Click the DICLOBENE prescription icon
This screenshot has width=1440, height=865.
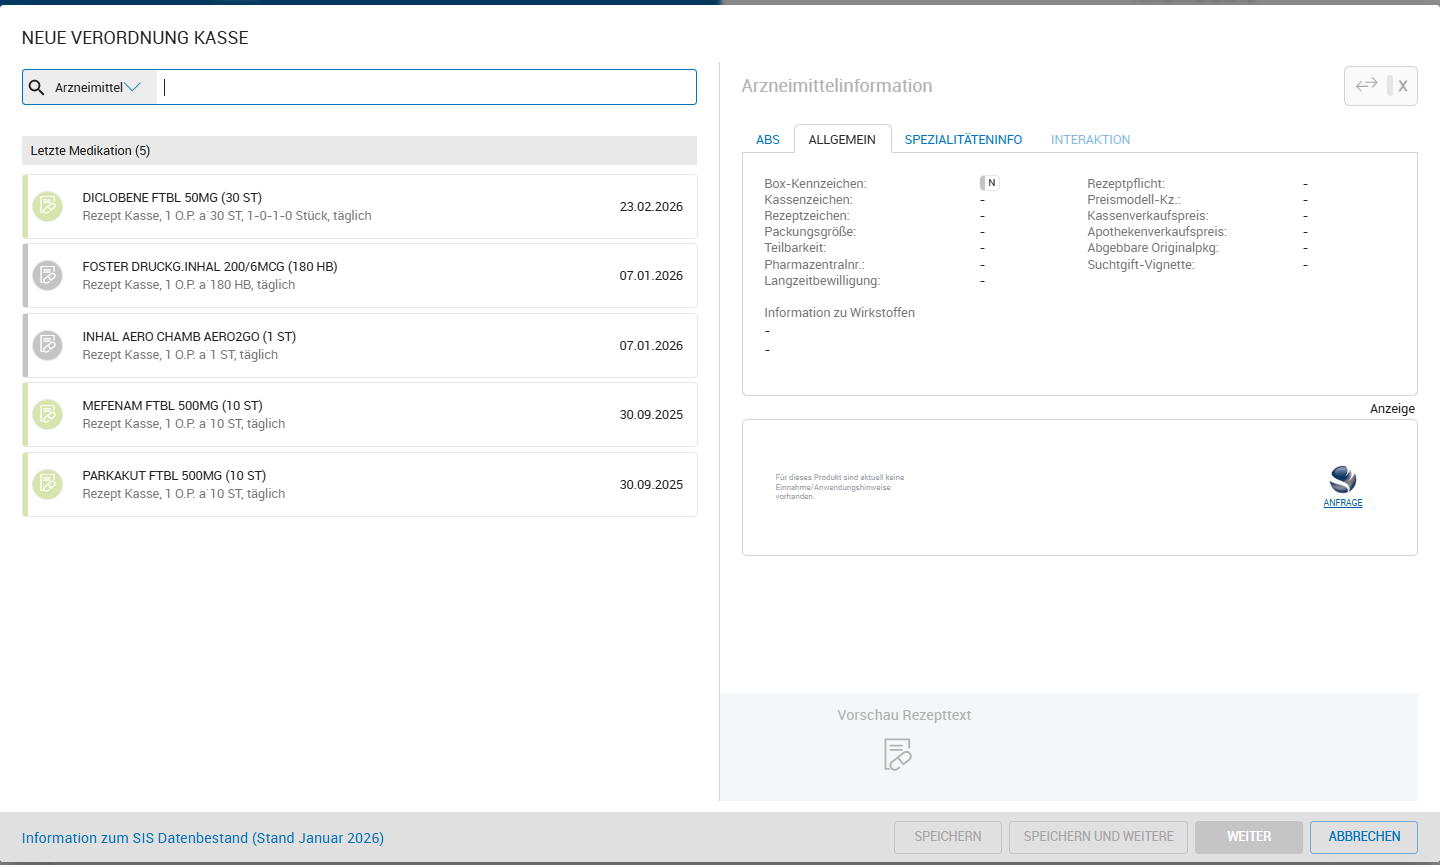coord(47,207)
